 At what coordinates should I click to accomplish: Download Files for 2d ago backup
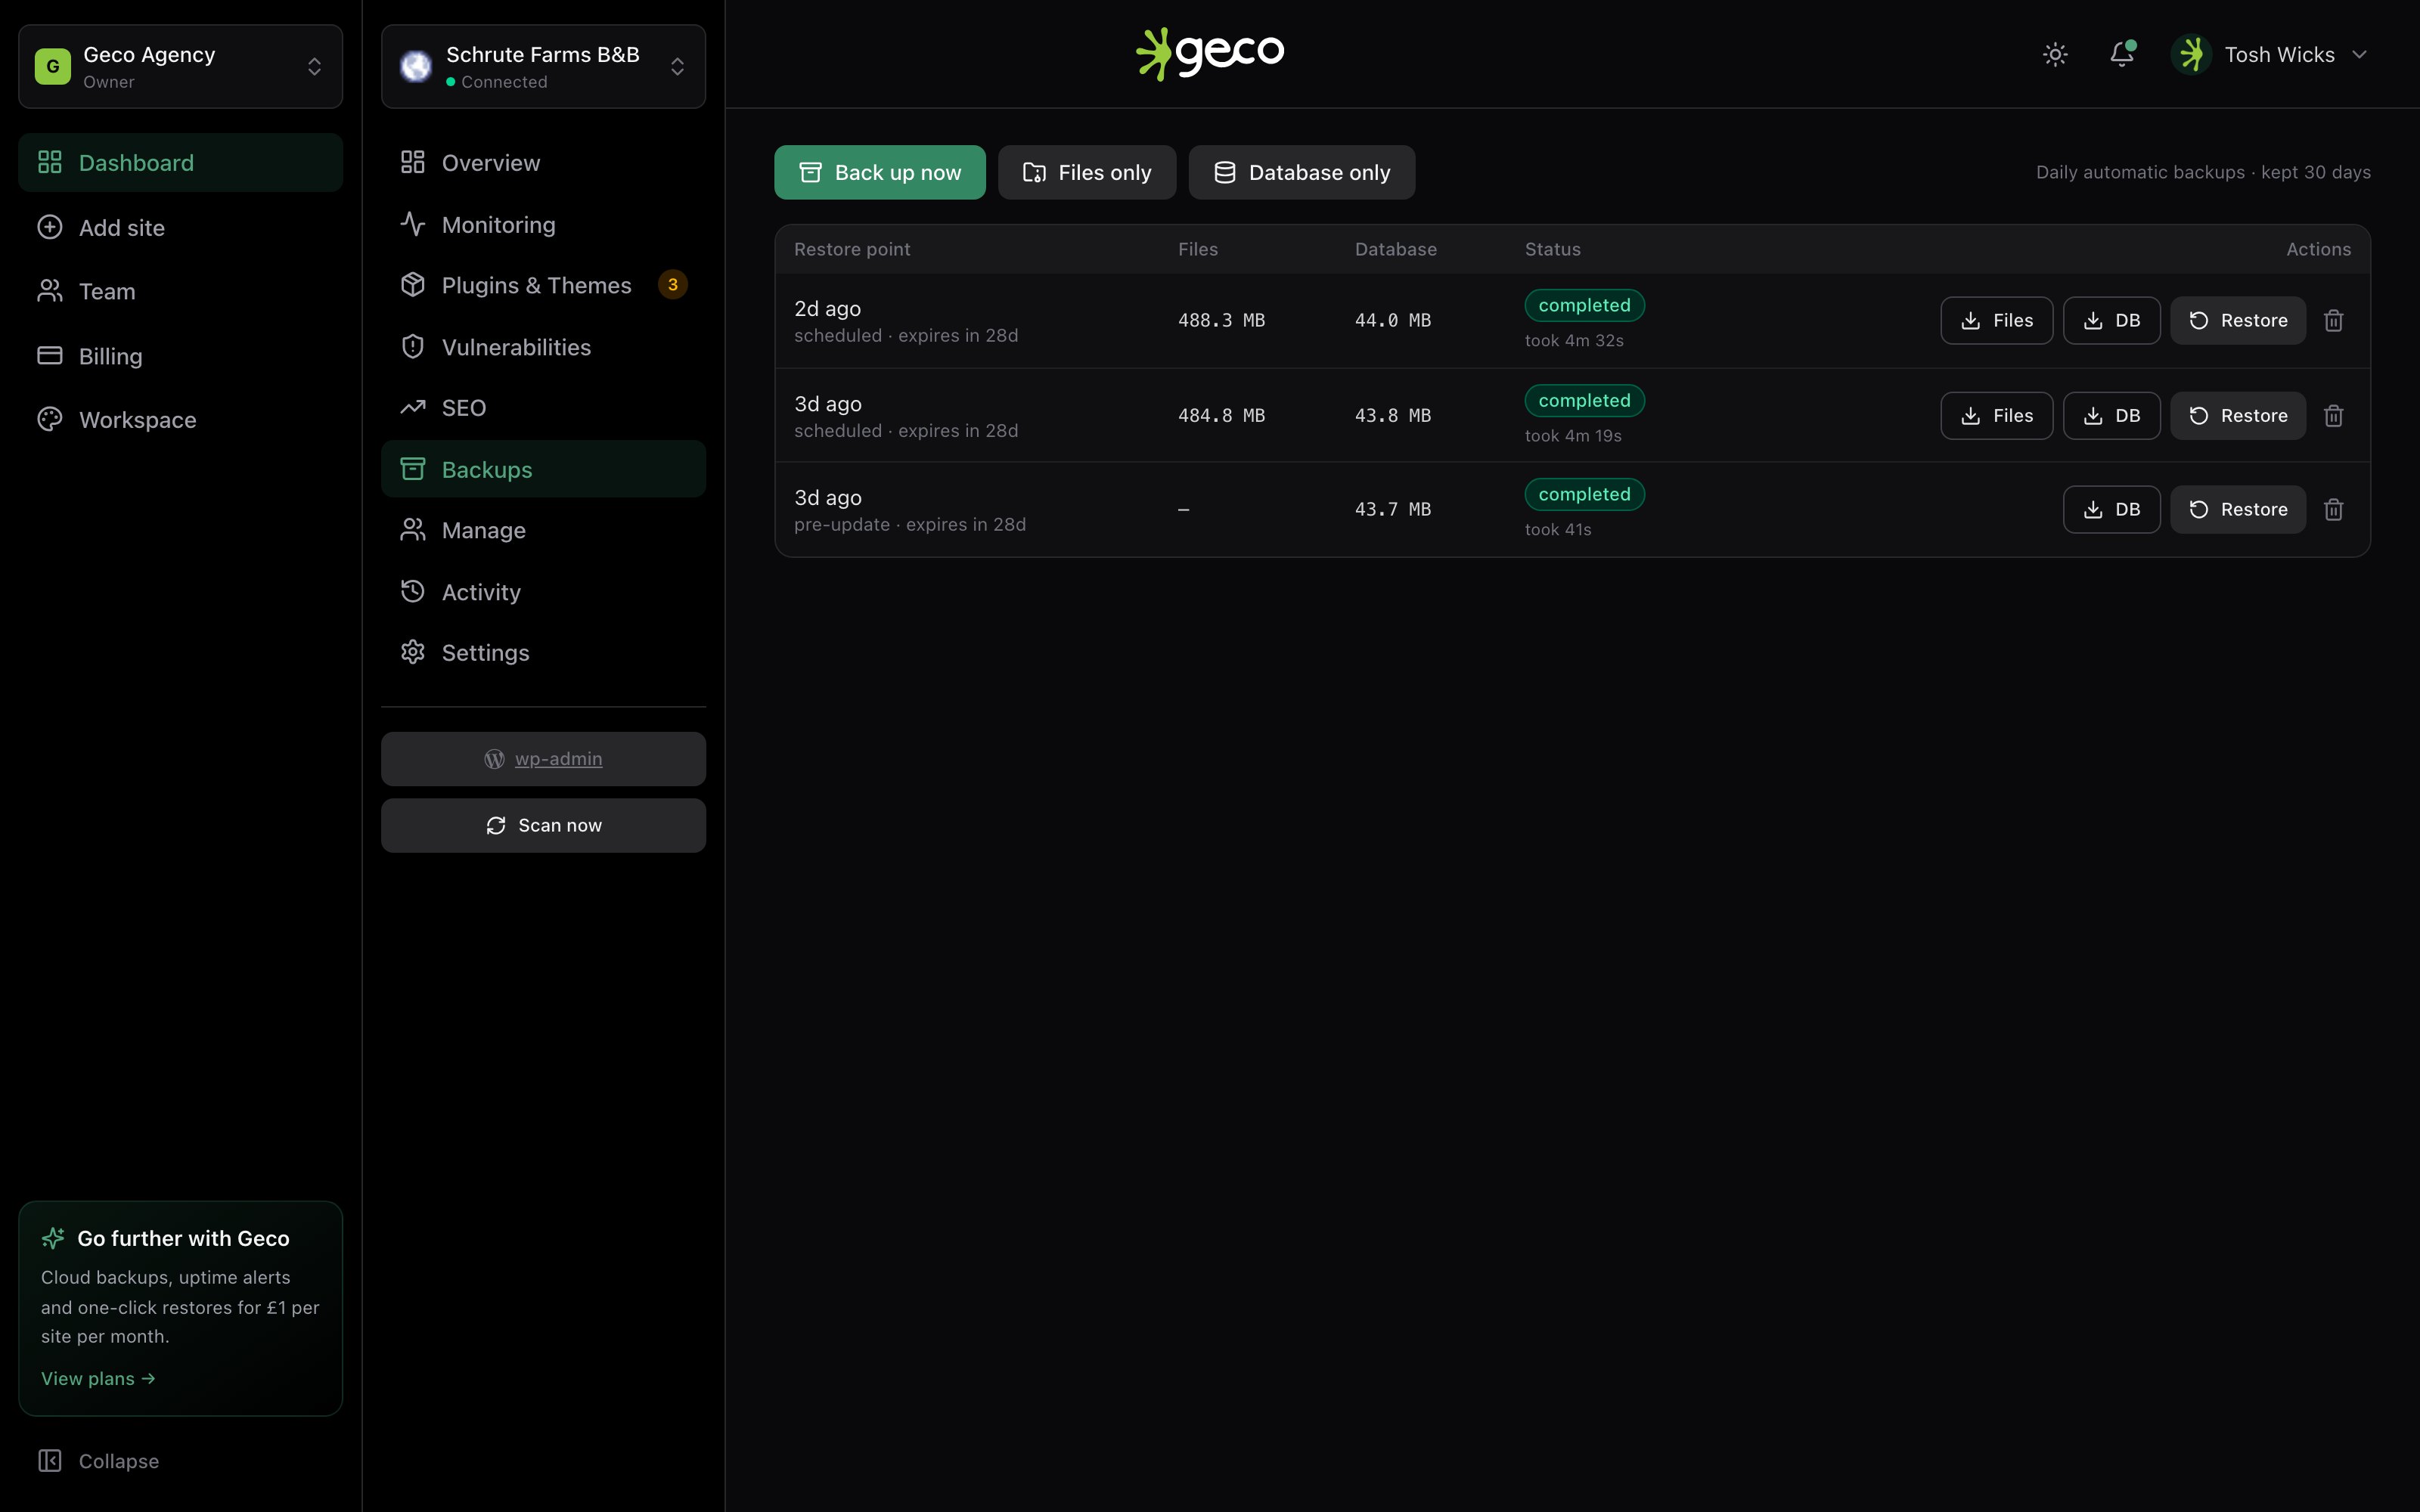click(1997, 321)
